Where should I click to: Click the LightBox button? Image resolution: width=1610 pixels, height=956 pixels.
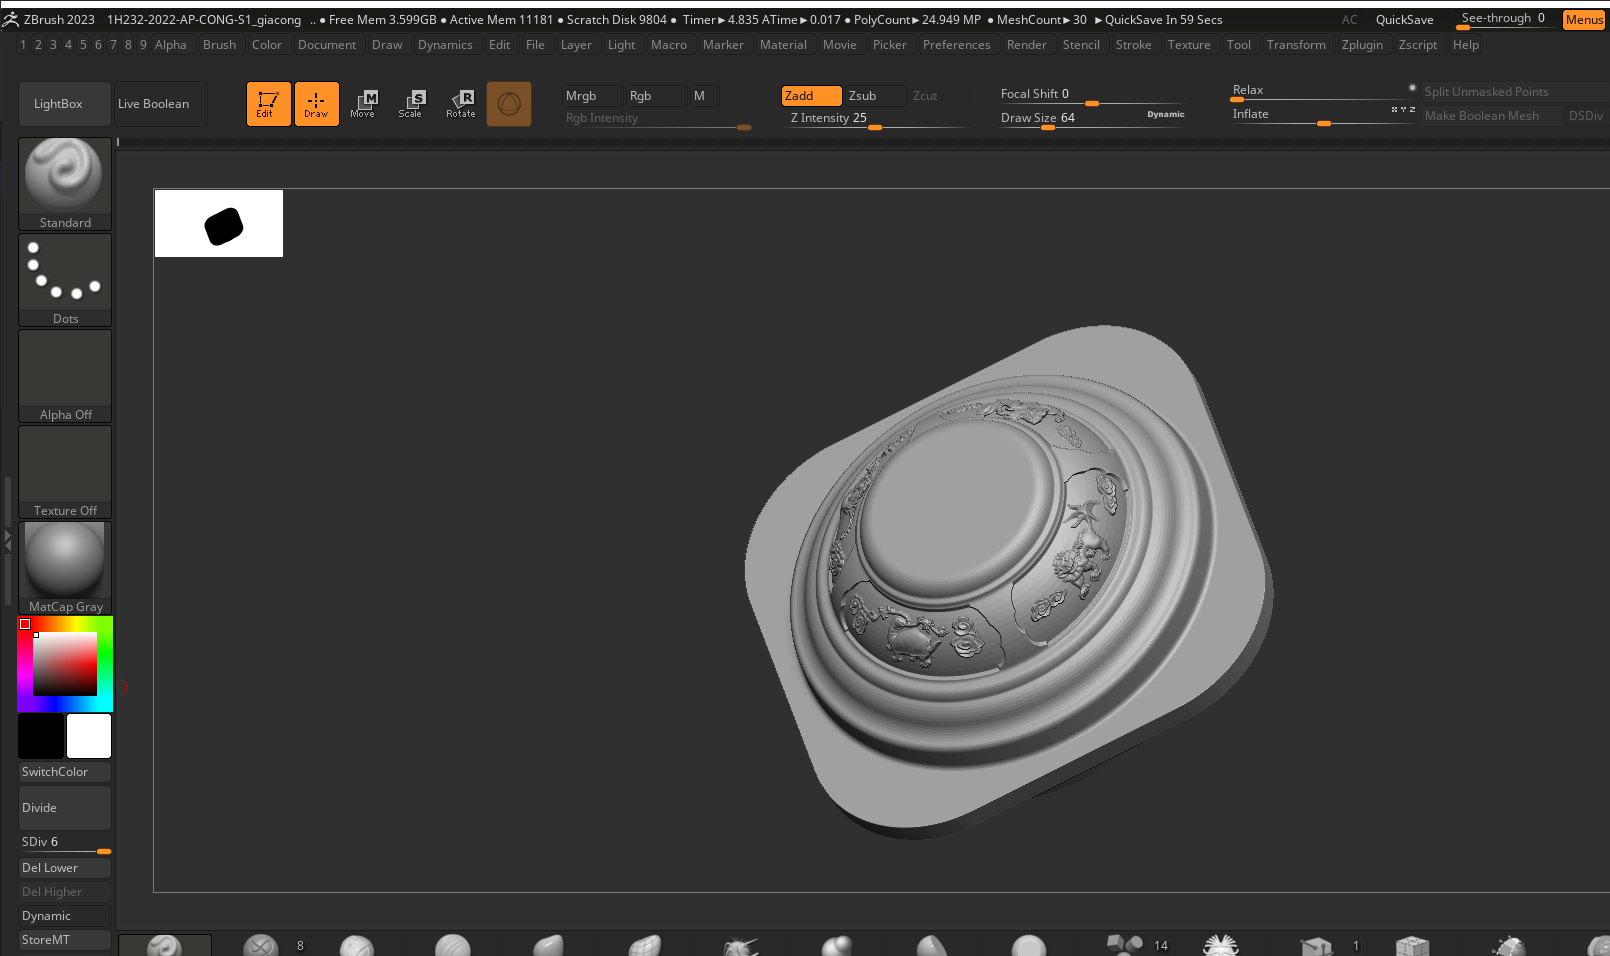point(58,104)
